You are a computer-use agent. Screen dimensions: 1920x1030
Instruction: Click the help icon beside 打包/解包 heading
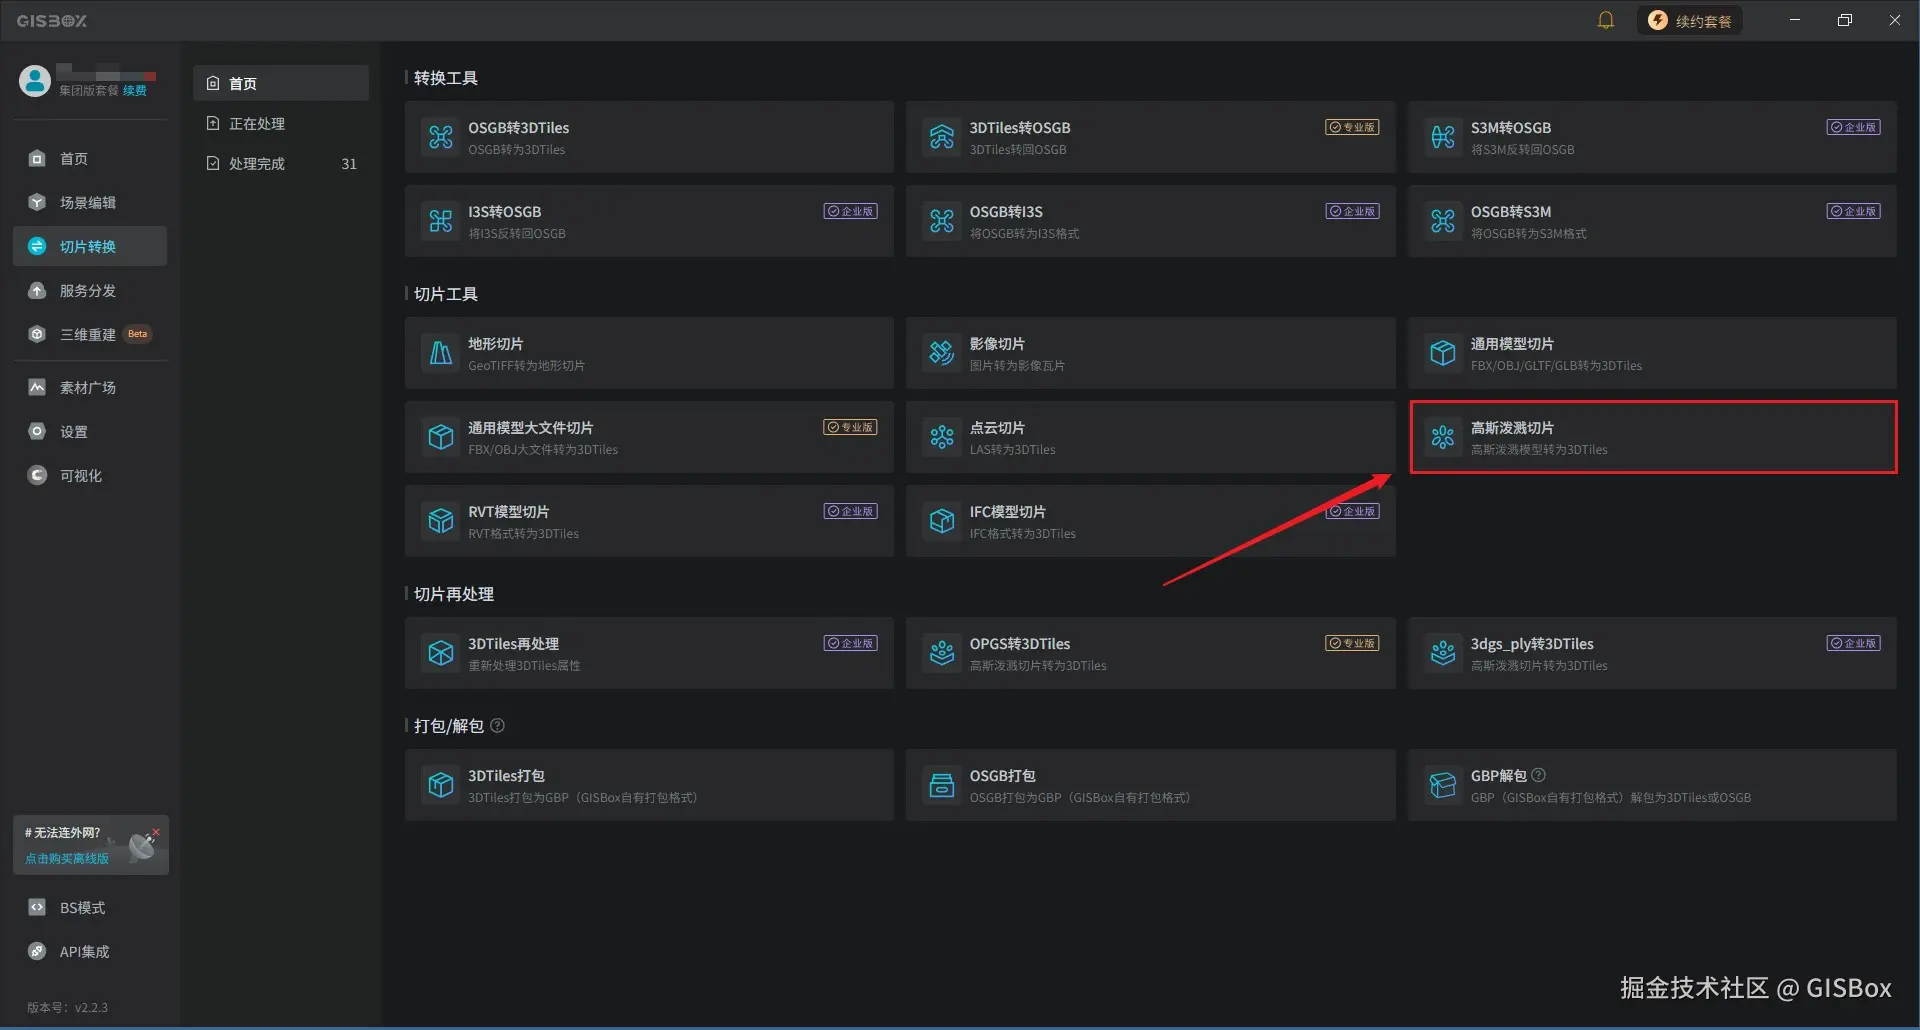tap(498, 726)
